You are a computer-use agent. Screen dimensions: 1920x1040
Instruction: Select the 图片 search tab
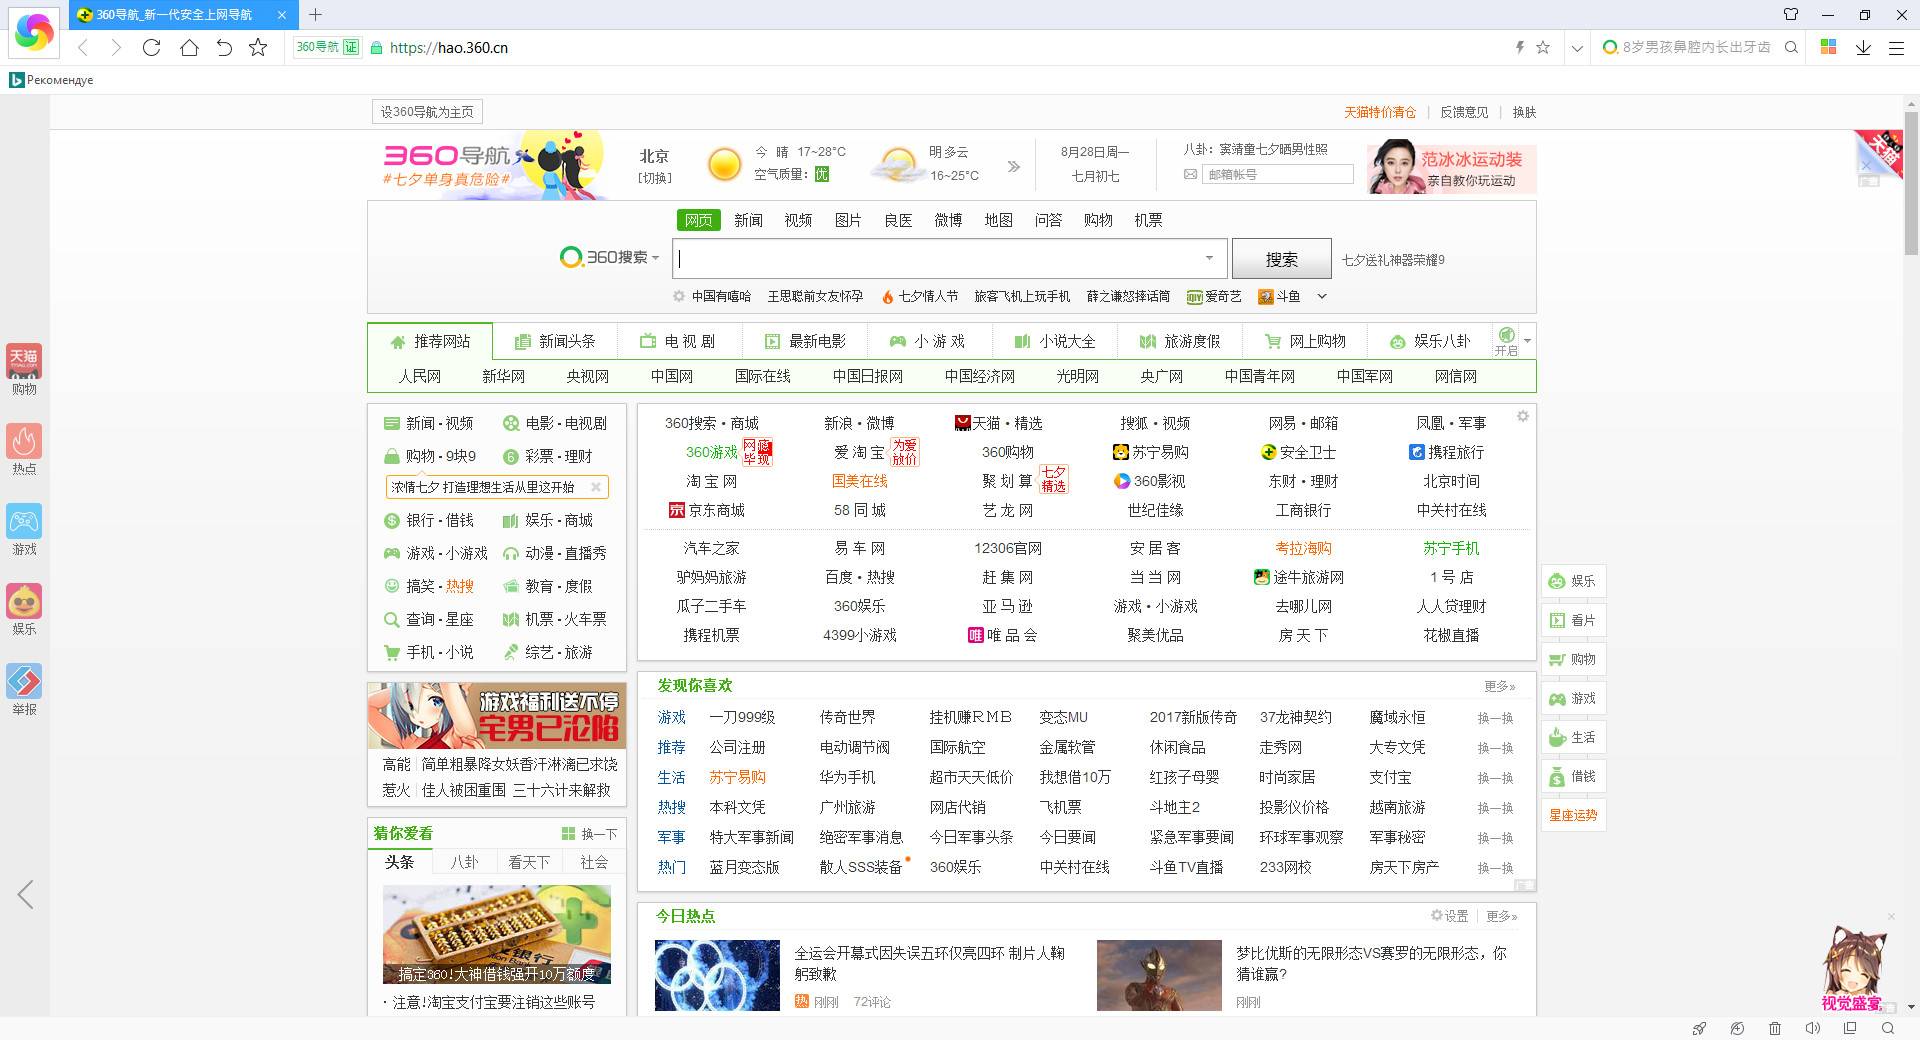848,220
